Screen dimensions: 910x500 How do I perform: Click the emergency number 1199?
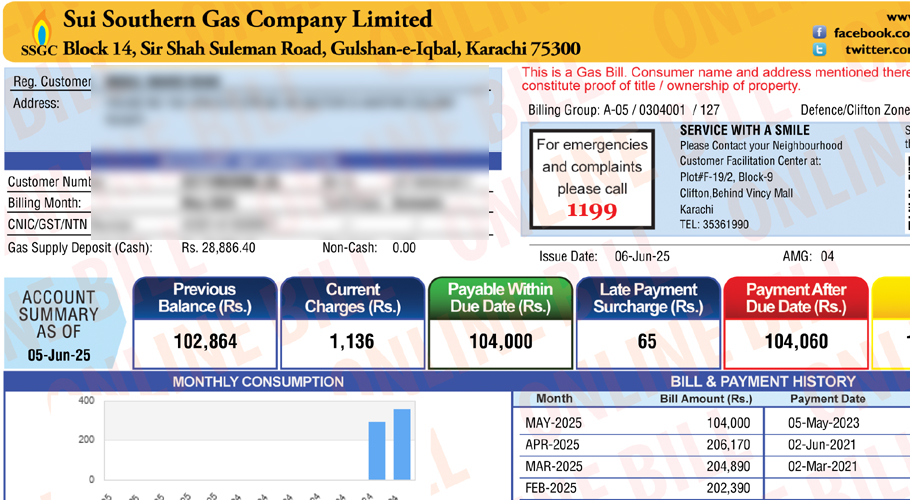[x=591, y=210]
